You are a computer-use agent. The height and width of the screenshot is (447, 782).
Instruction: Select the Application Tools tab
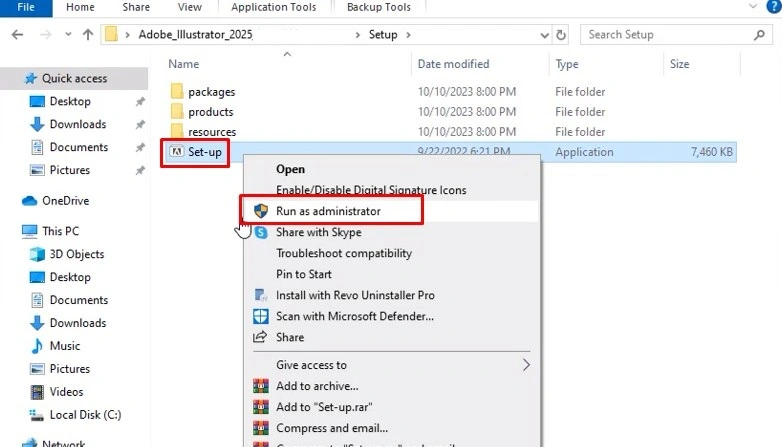[274, 7]
